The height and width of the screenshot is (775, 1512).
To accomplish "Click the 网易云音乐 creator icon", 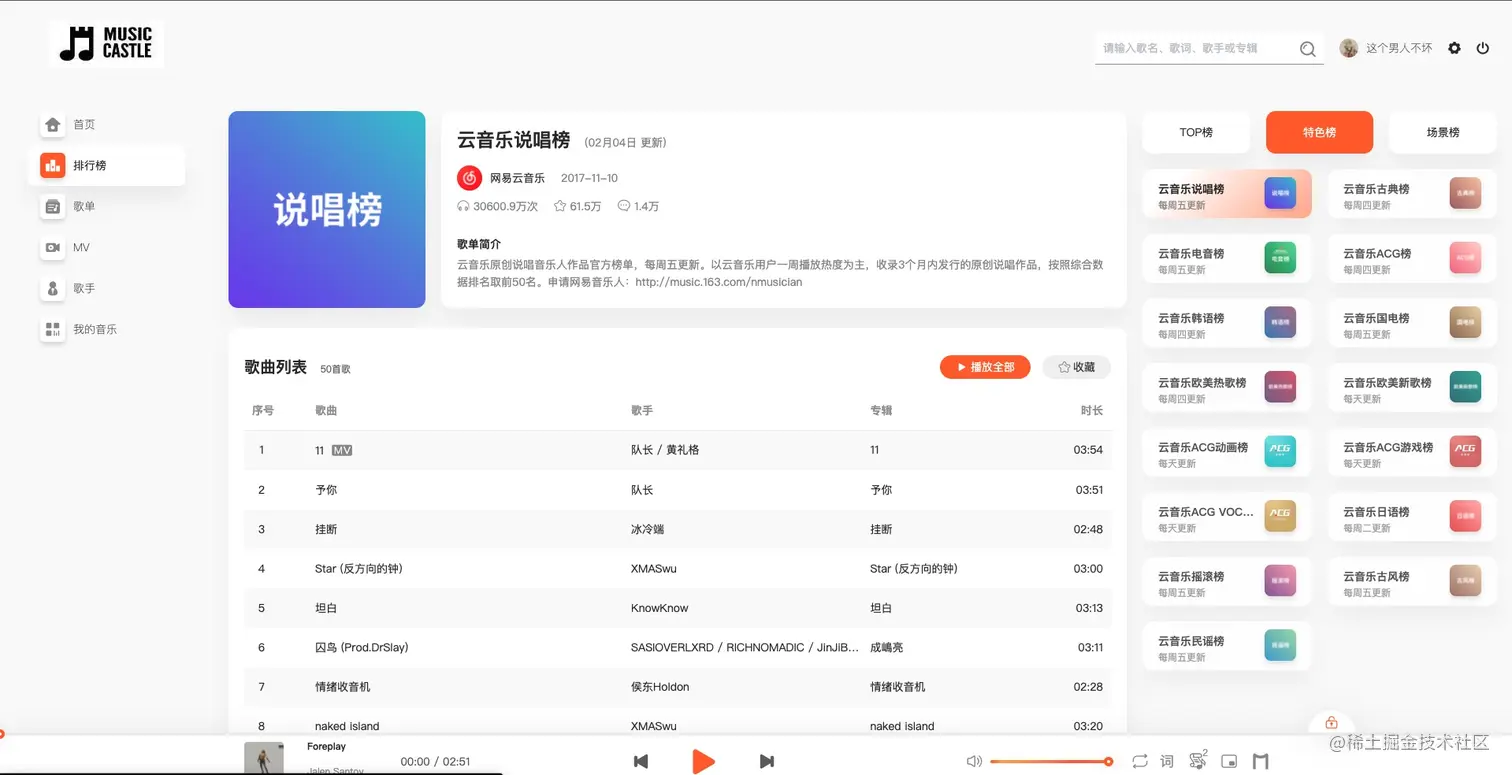I will tap(469, 178).
